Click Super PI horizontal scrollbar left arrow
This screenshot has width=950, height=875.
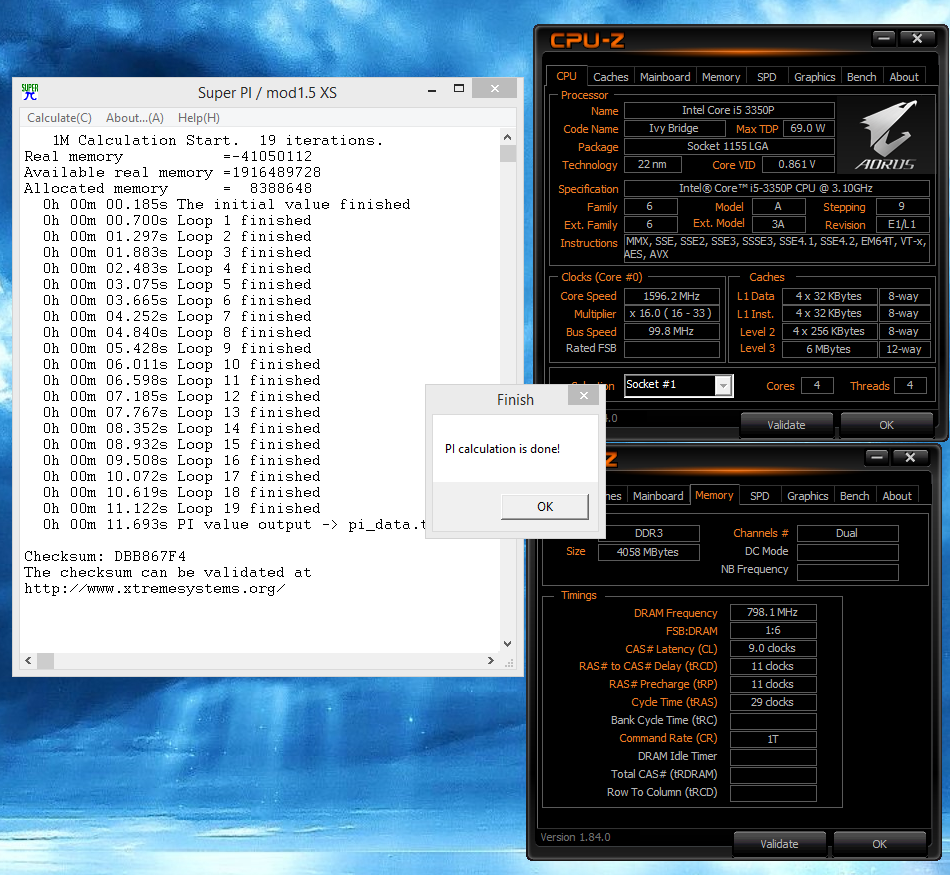point(28,660)
